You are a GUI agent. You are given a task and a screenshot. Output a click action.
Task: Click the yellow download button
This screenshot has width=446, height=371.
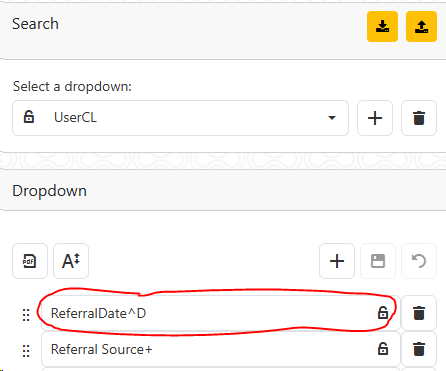(382, 26)
